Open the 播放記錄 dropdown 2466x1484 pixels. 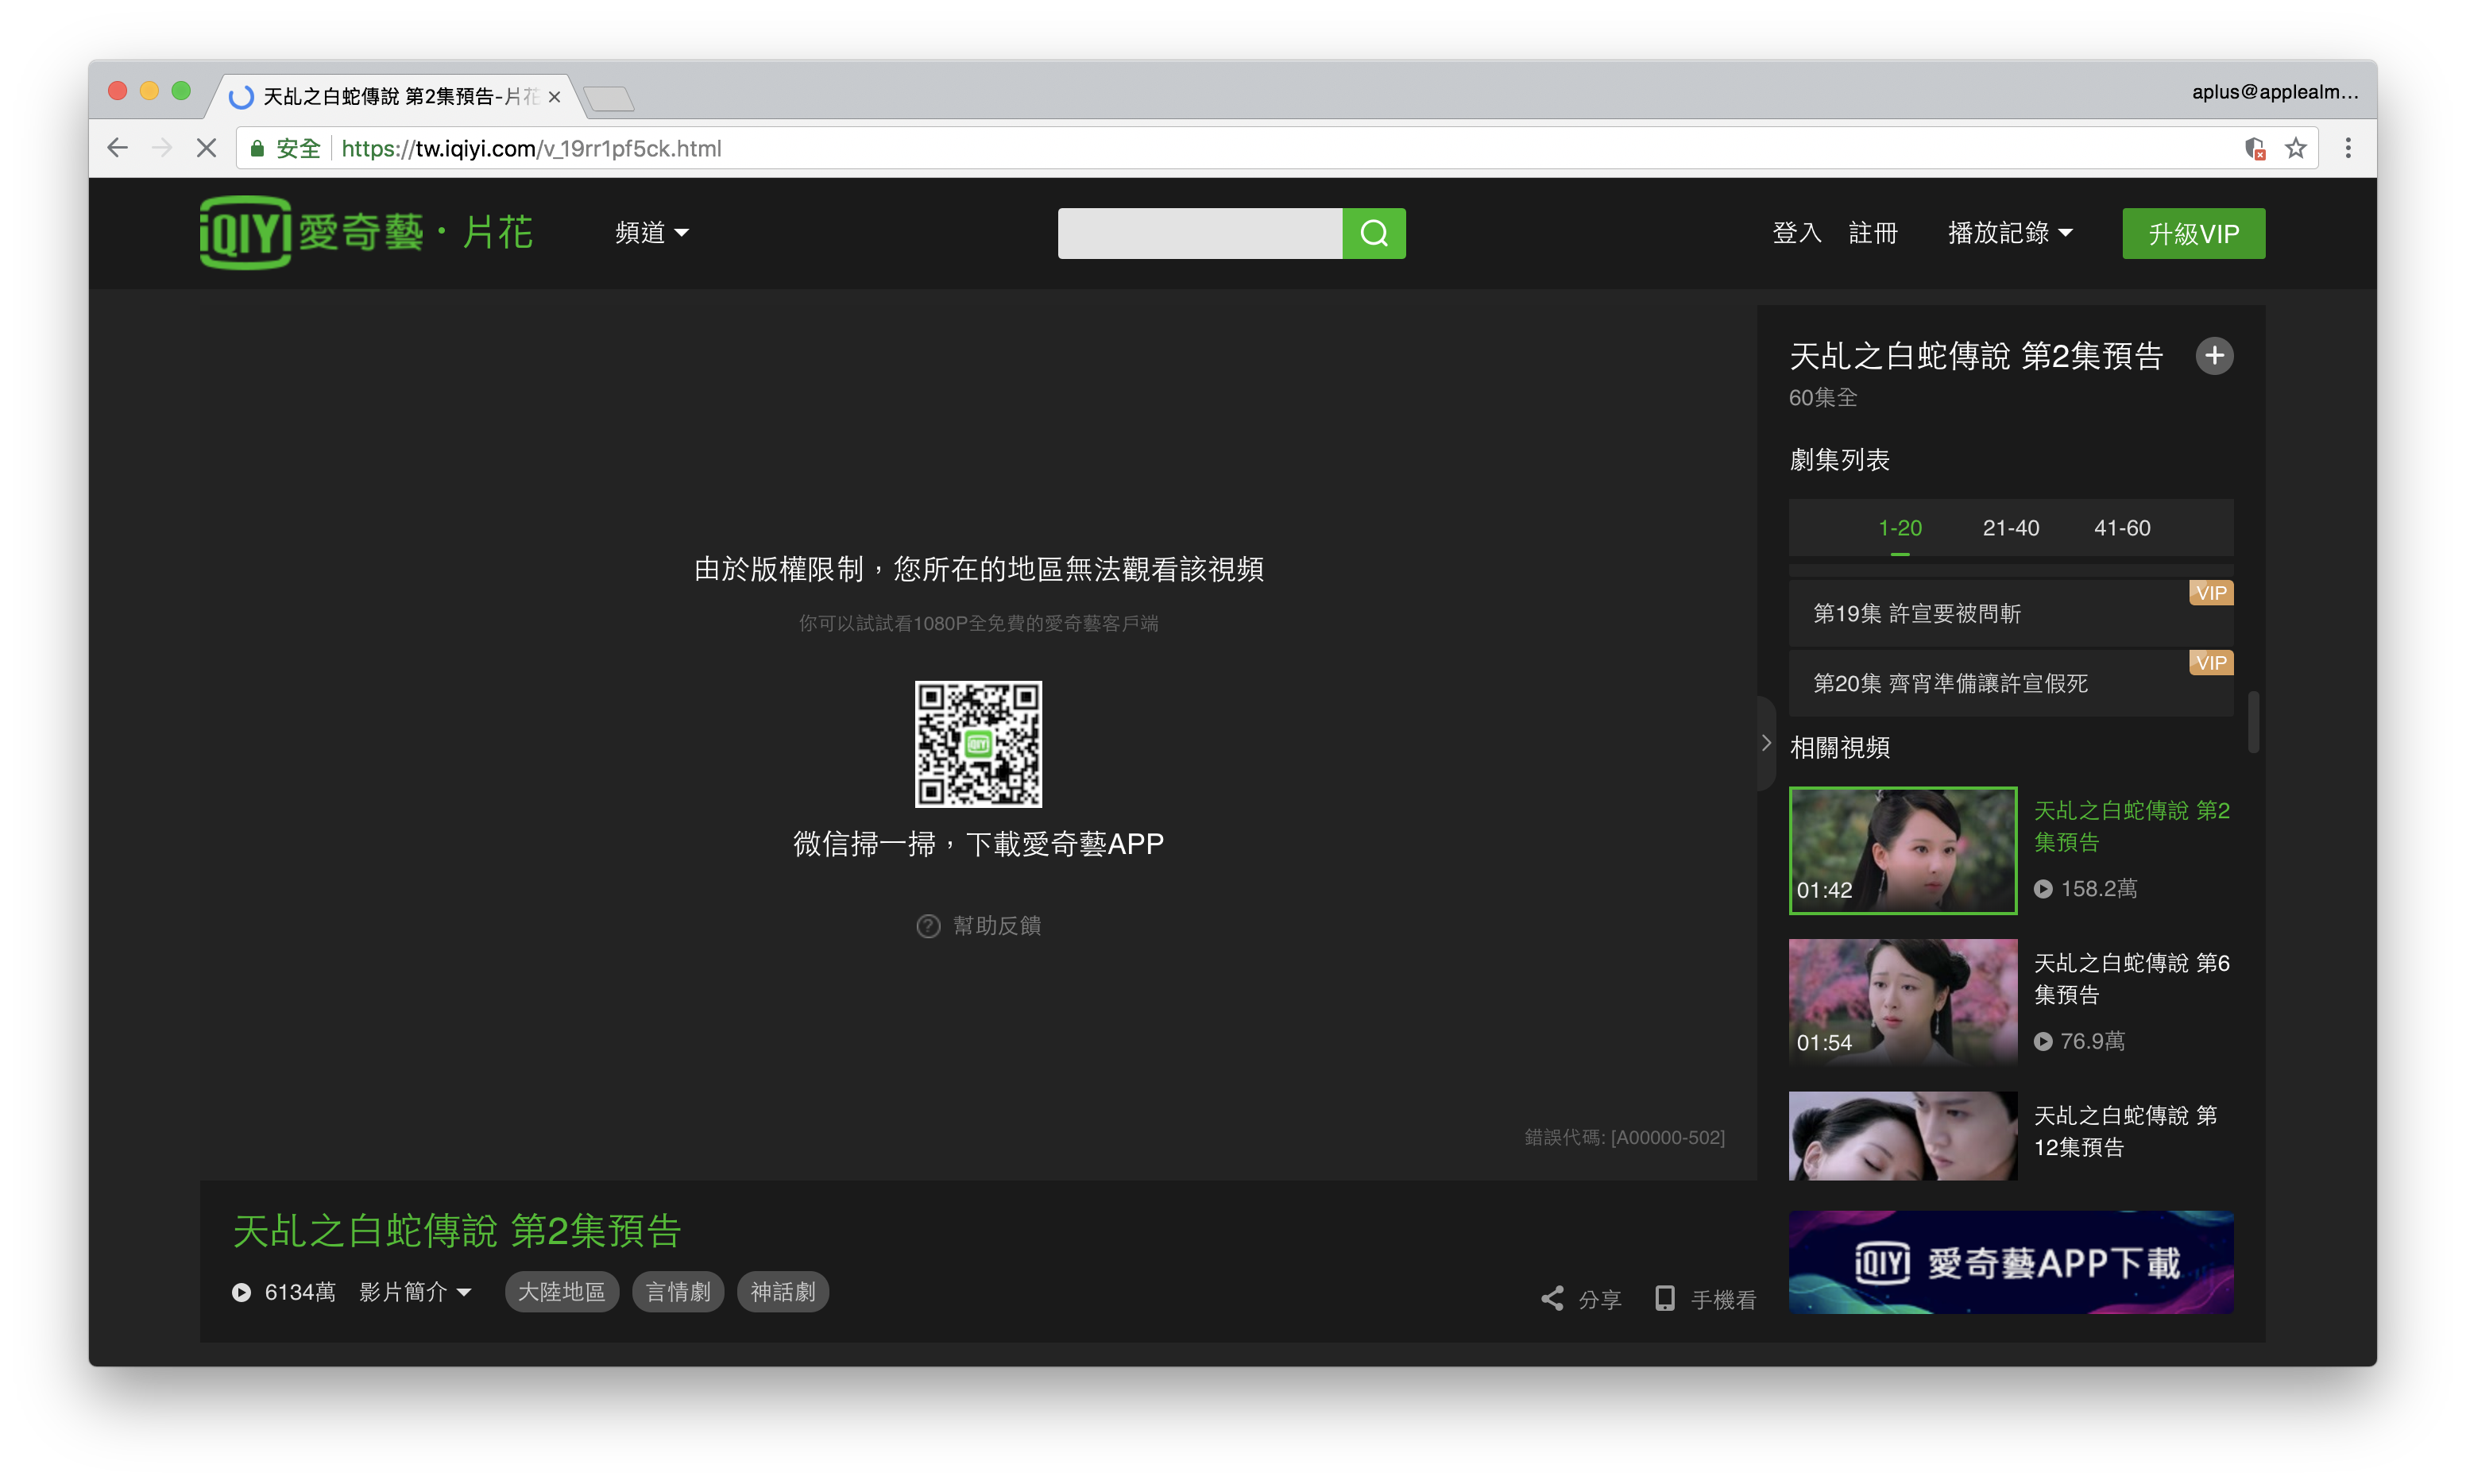click(x=2010, y=233)
